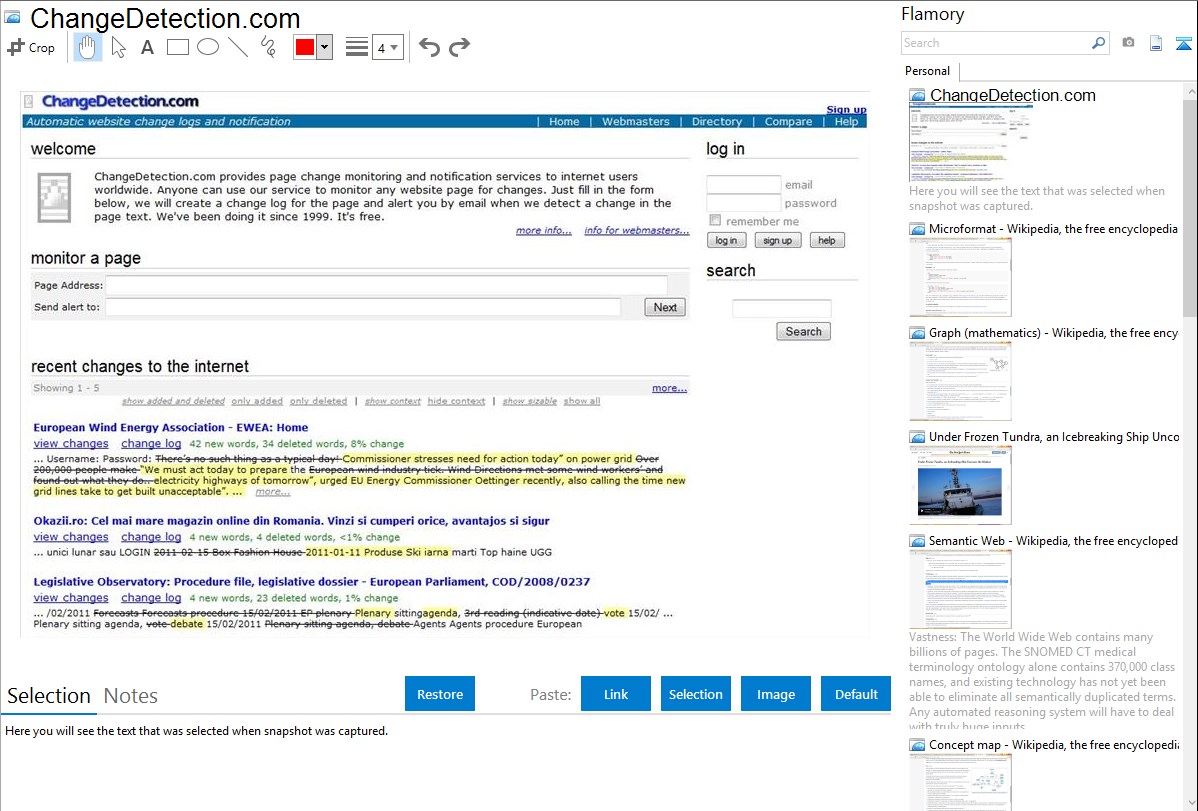
Task: Open the annotation color dropdown arrow
Action: click(324, 47)
